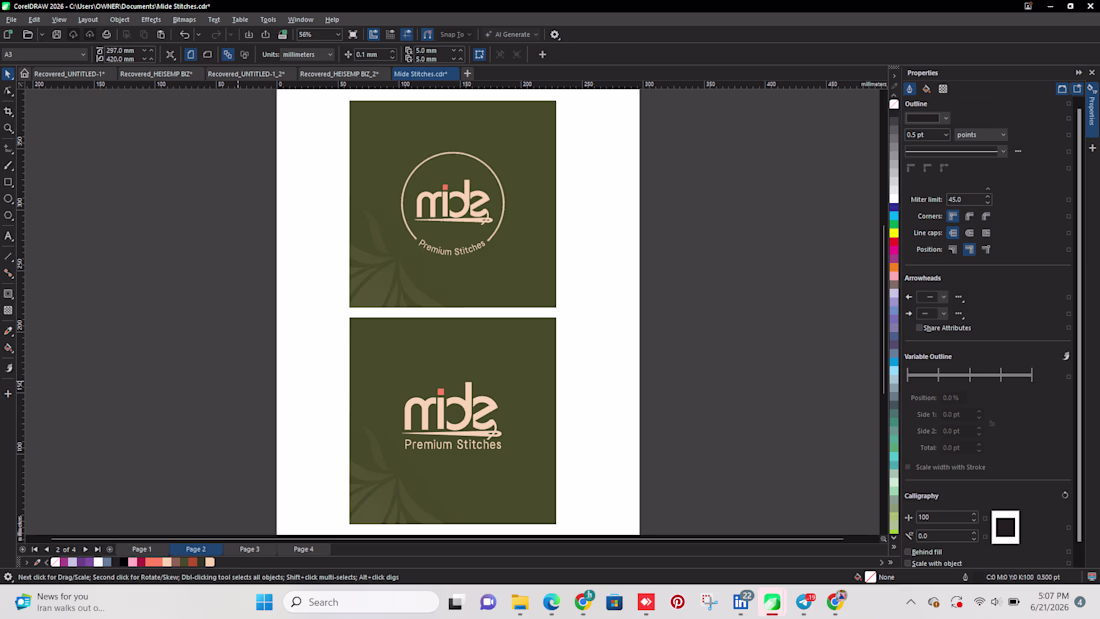This screenshot has width=1100, height=619.
Task: Select the Pick tool in toolbox
Action: (8, 74)
